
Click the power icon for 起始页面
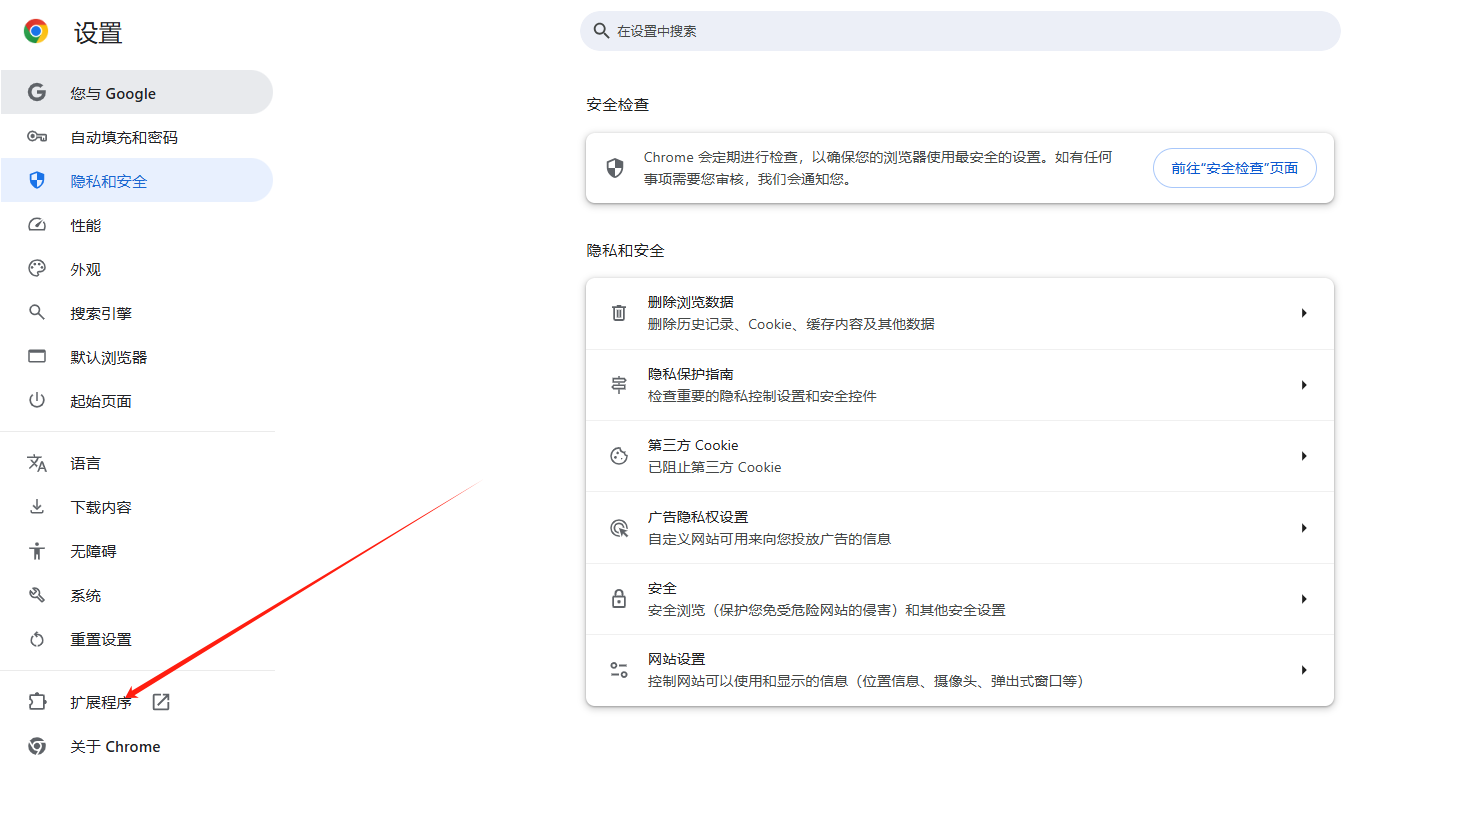click(37, 400)
